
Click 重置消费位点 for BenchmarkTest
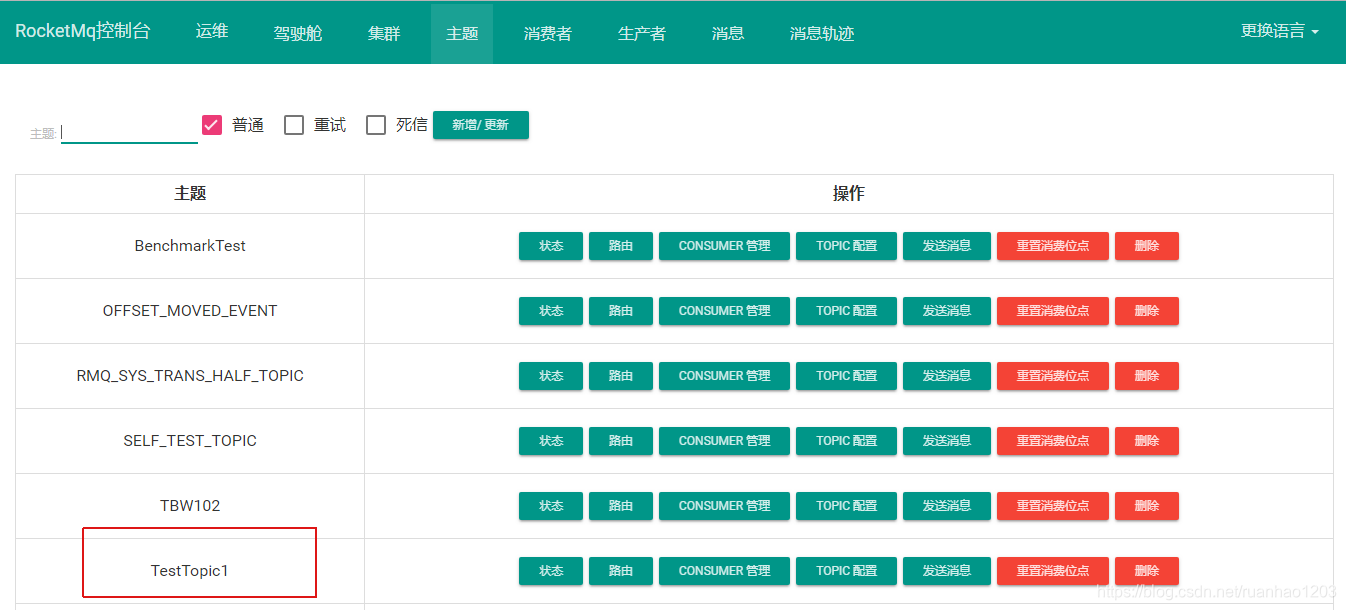coord(1053,246)
